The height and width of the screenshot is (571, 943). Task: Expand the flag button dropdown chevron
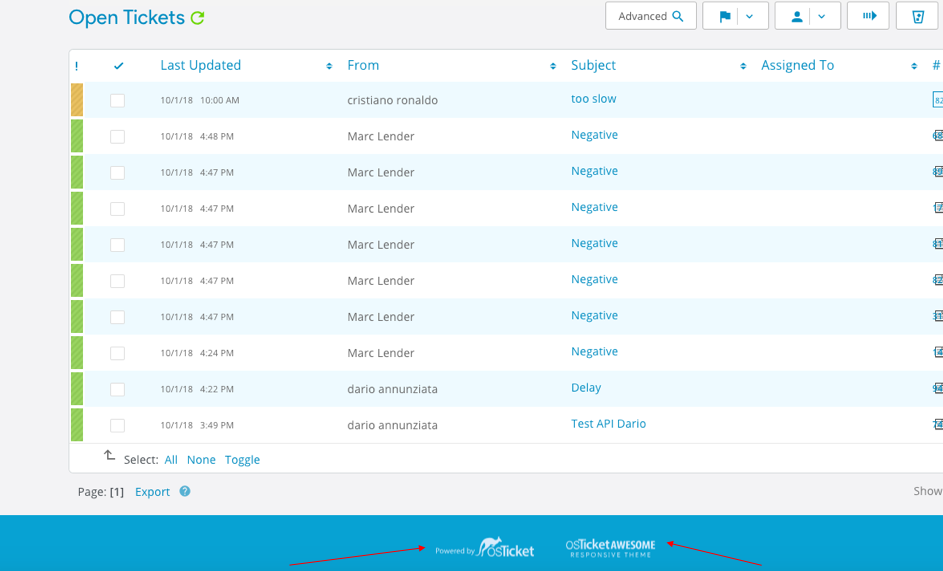pos(750,16)
